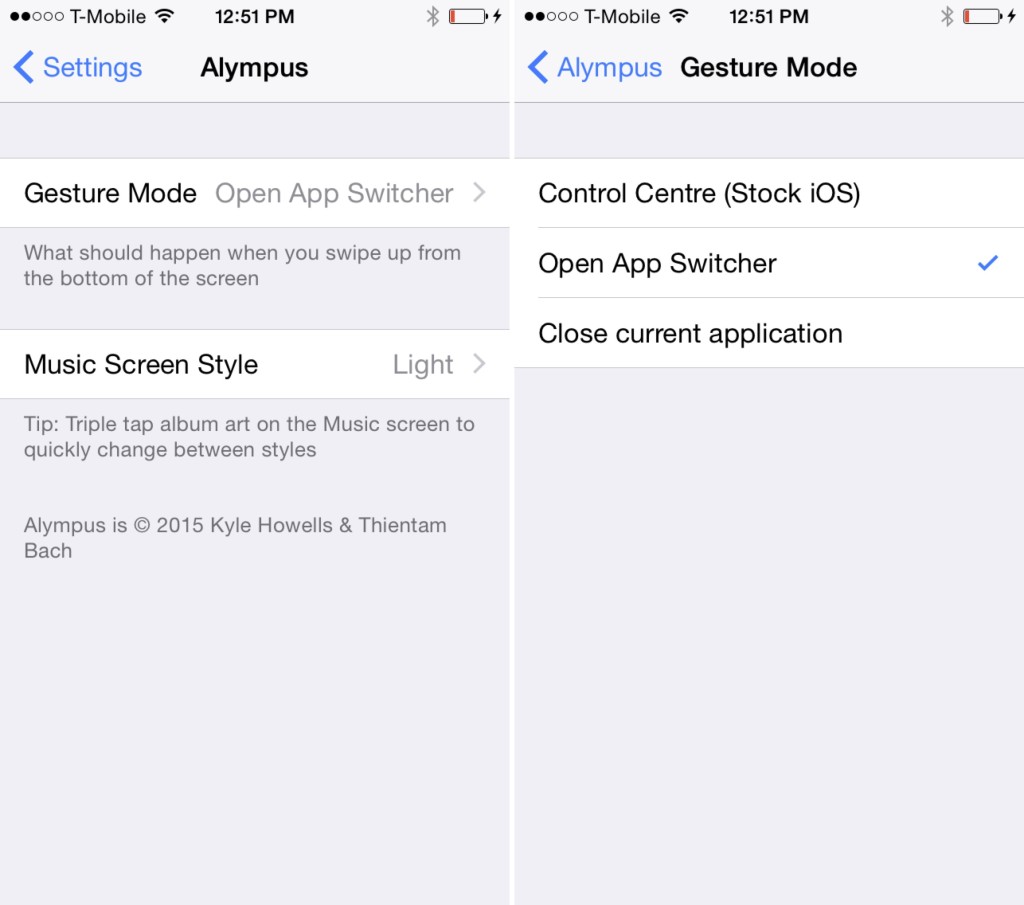
Task: Go back to Alympus page
Action: (x=595, y=67)
